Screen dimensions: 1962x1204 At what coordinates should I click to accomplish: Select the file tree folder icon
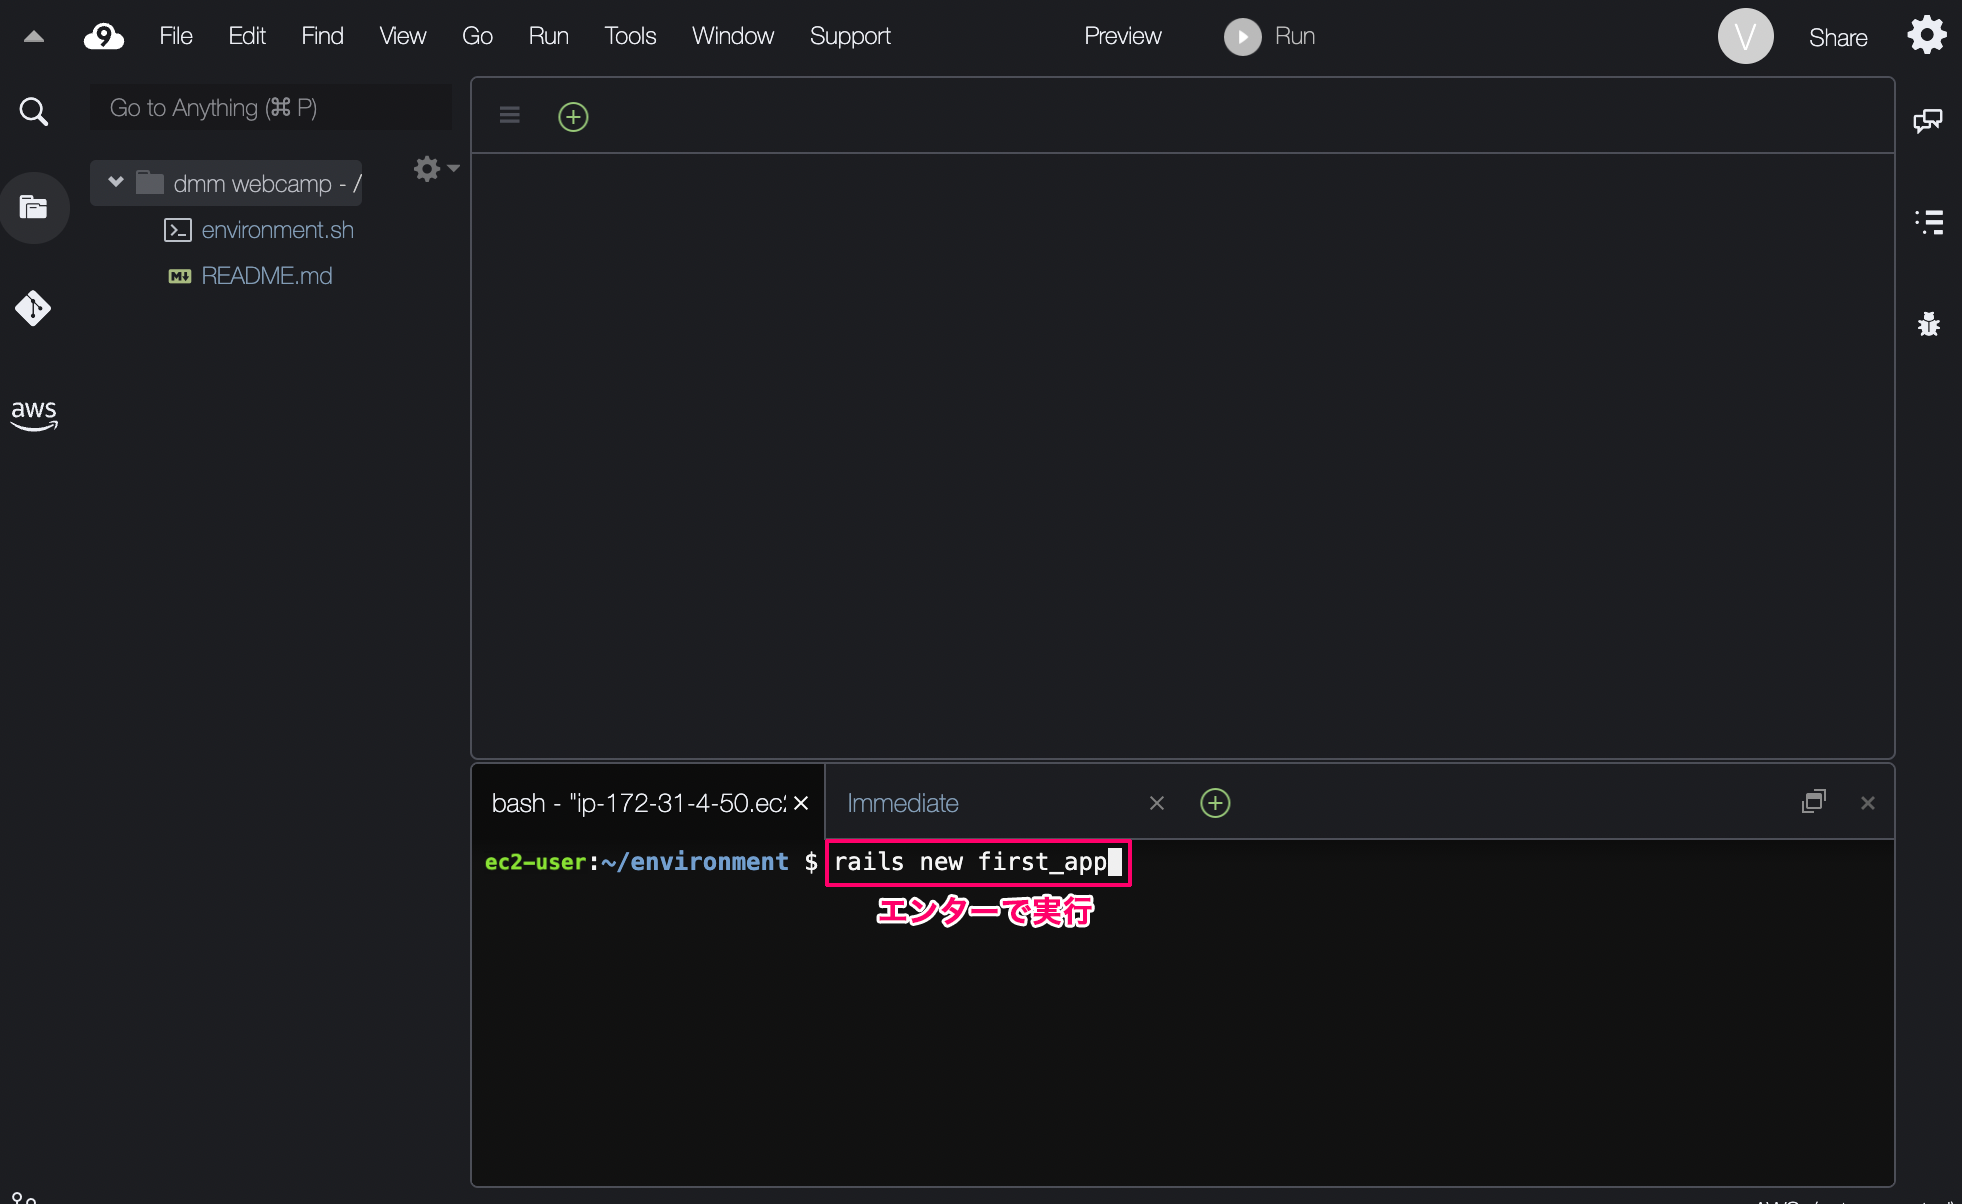pos(33,207)
